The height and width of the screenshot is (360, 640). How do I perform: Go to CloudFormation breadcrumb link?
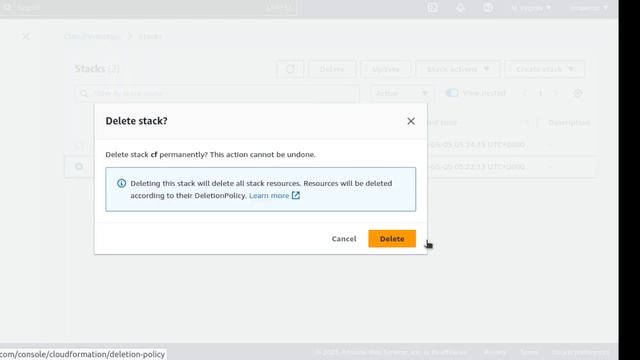[x=92, y=36]
